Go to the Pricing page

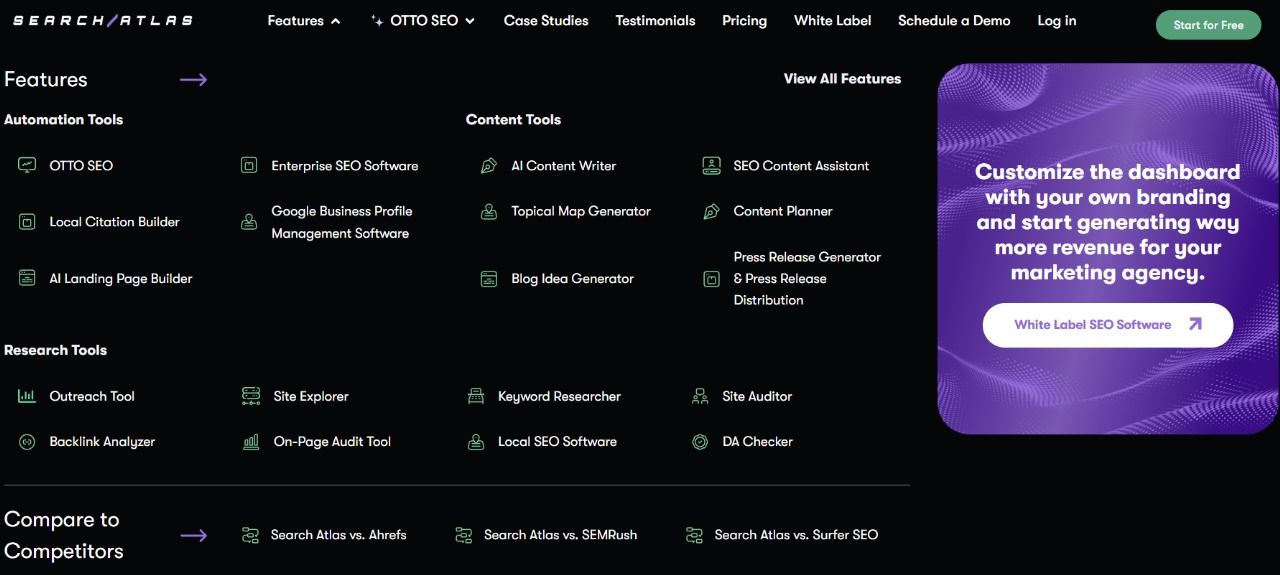click(744, 20)
